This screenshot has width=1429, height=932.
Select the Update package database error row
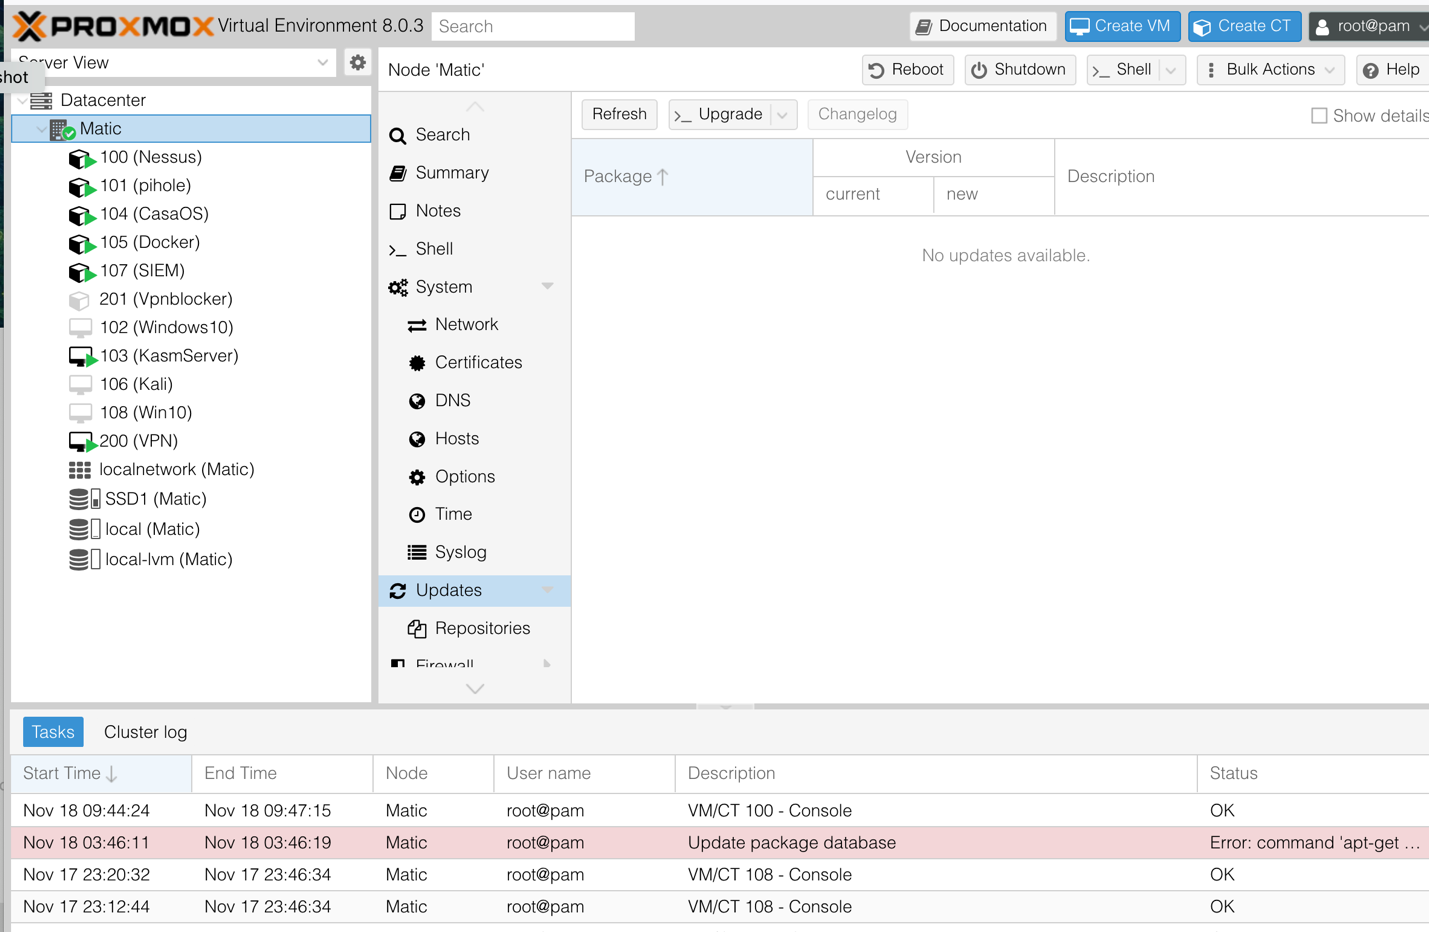coord(720,843)
